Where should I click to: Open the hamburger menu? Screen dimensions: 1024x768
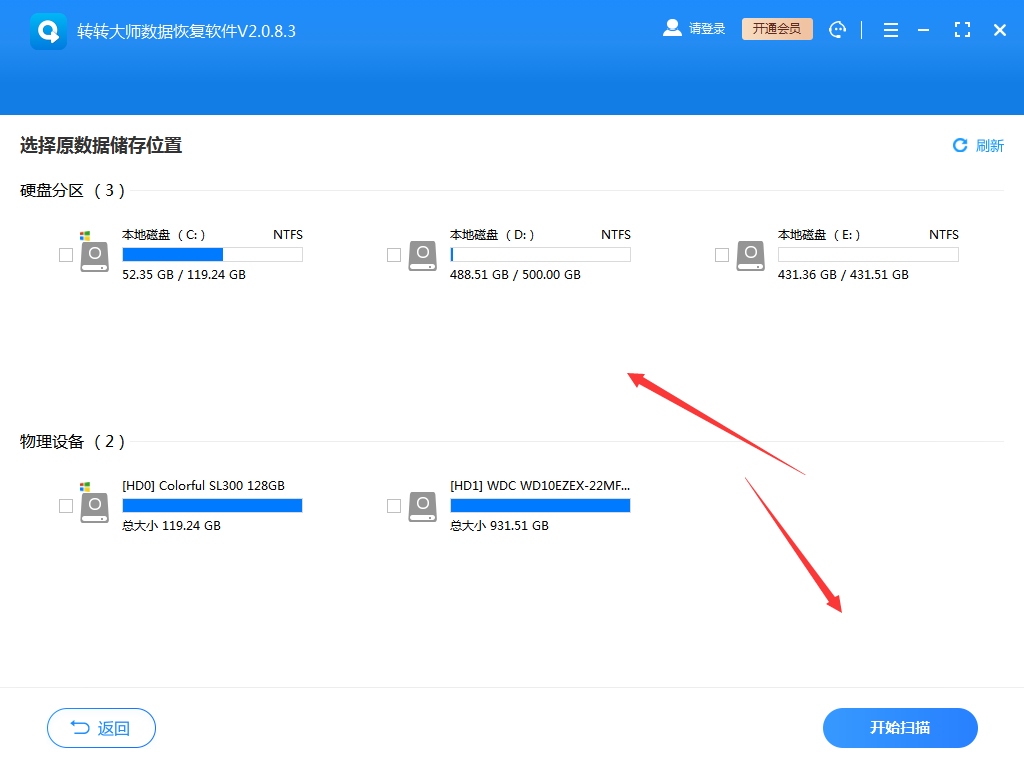coord(890,30)
